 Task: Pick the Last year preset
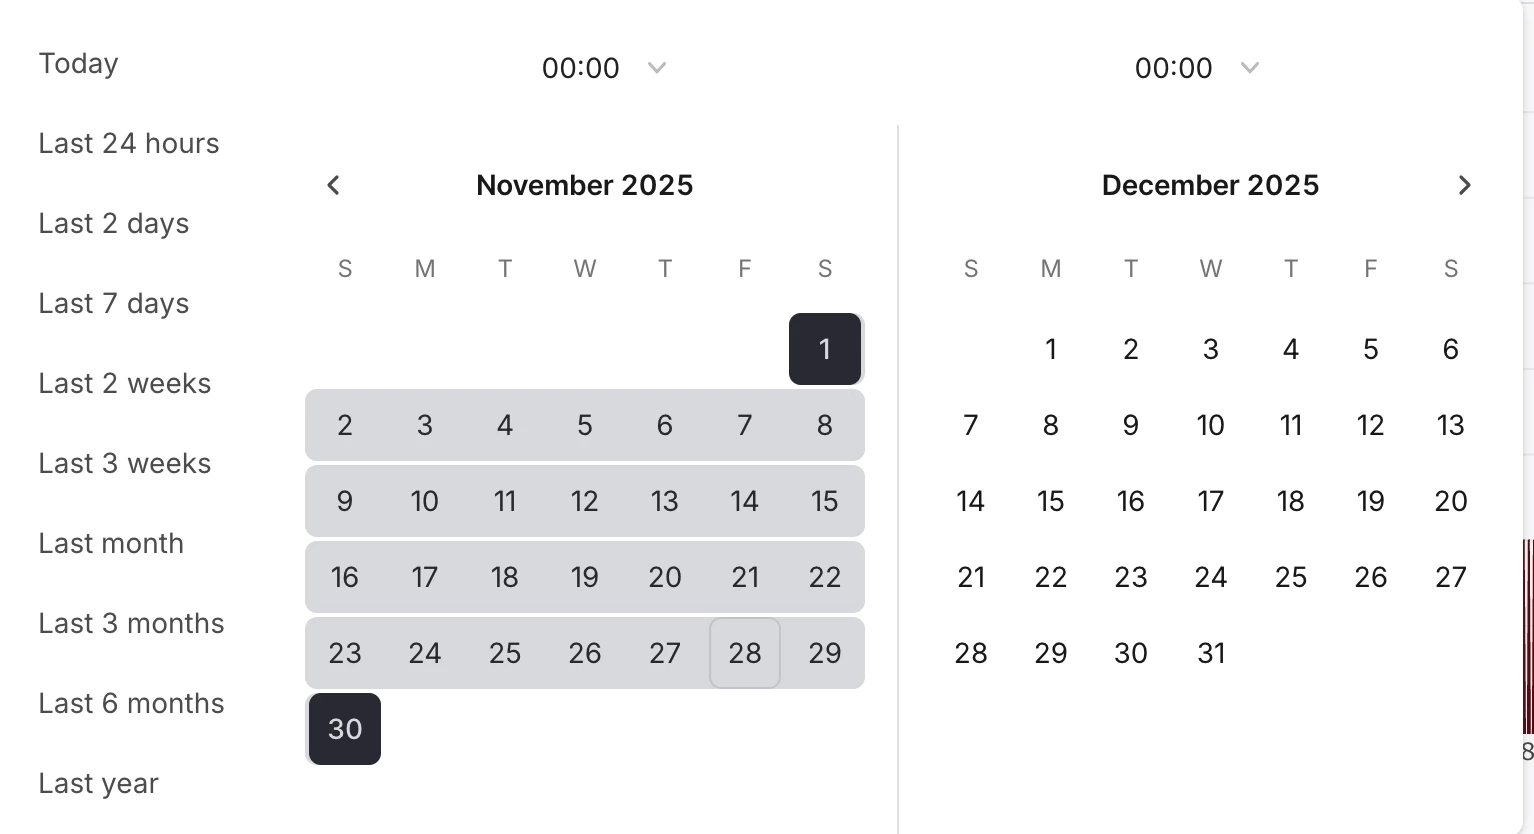tap(98, 783)
